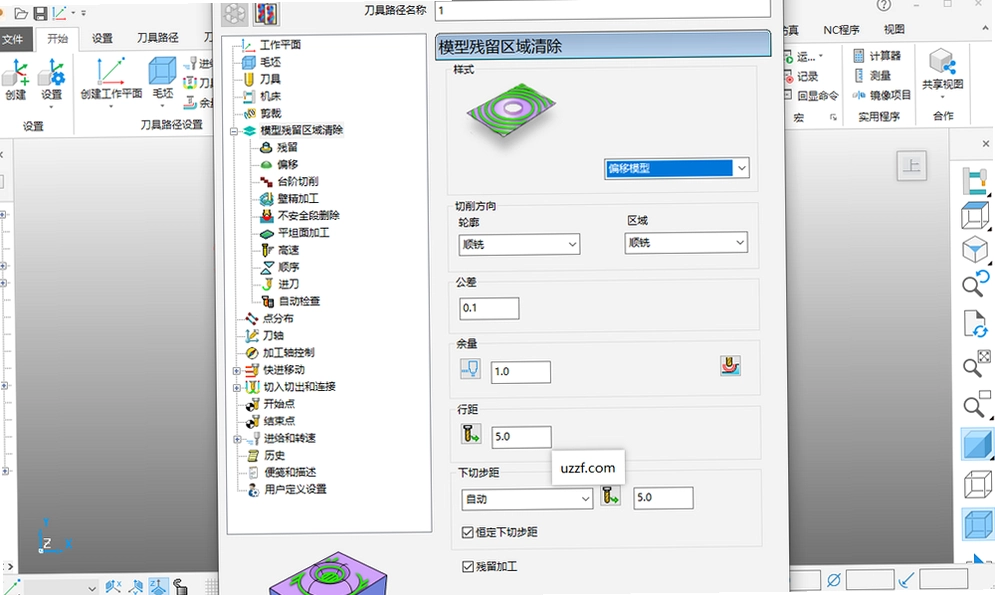Image resolution: width=995 pixels, height=595 pixels.
Task: Click the 创建工作平面 workplane icon
Action: pos(111,72)
